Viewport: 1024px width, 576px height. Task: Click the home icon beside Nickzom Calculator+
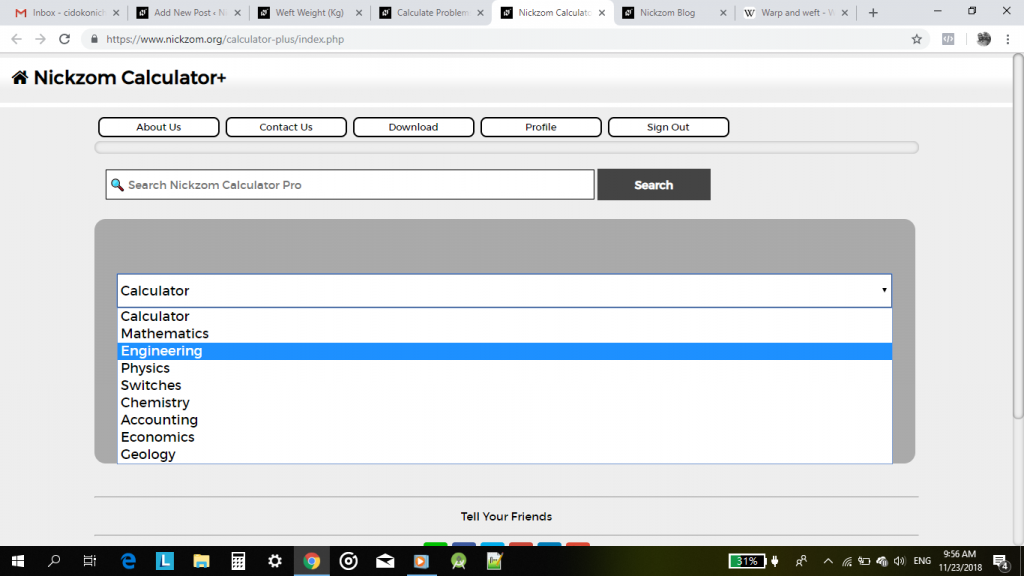(x=20, y=78)
